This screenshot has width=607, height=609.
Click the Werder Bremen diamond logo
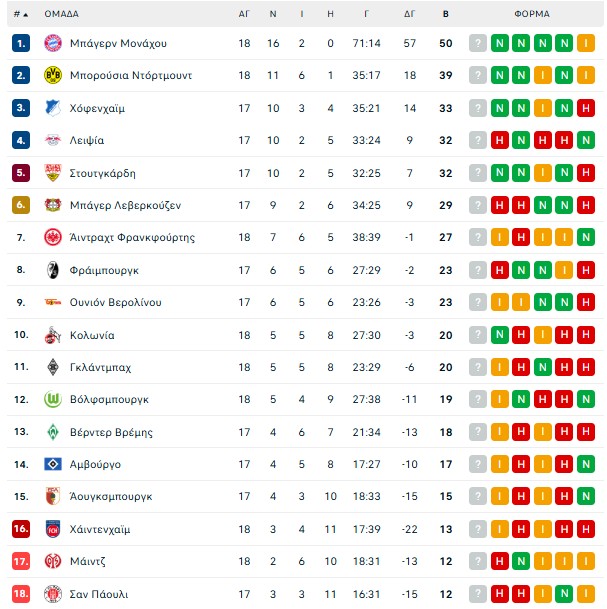point(53,432)
